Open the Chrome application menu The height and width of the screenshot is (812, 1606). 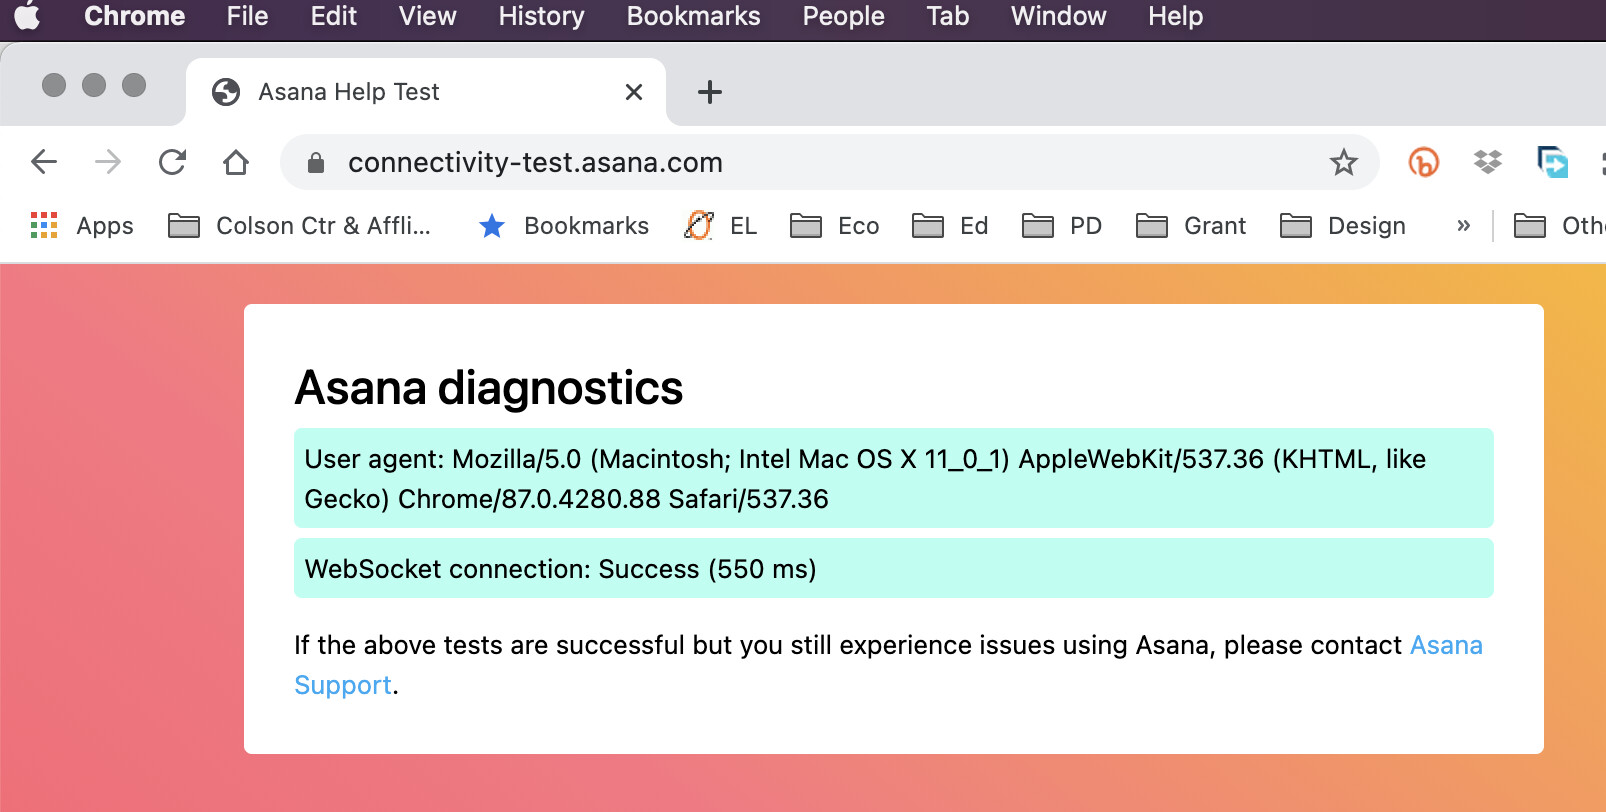[x=134, y=16]
